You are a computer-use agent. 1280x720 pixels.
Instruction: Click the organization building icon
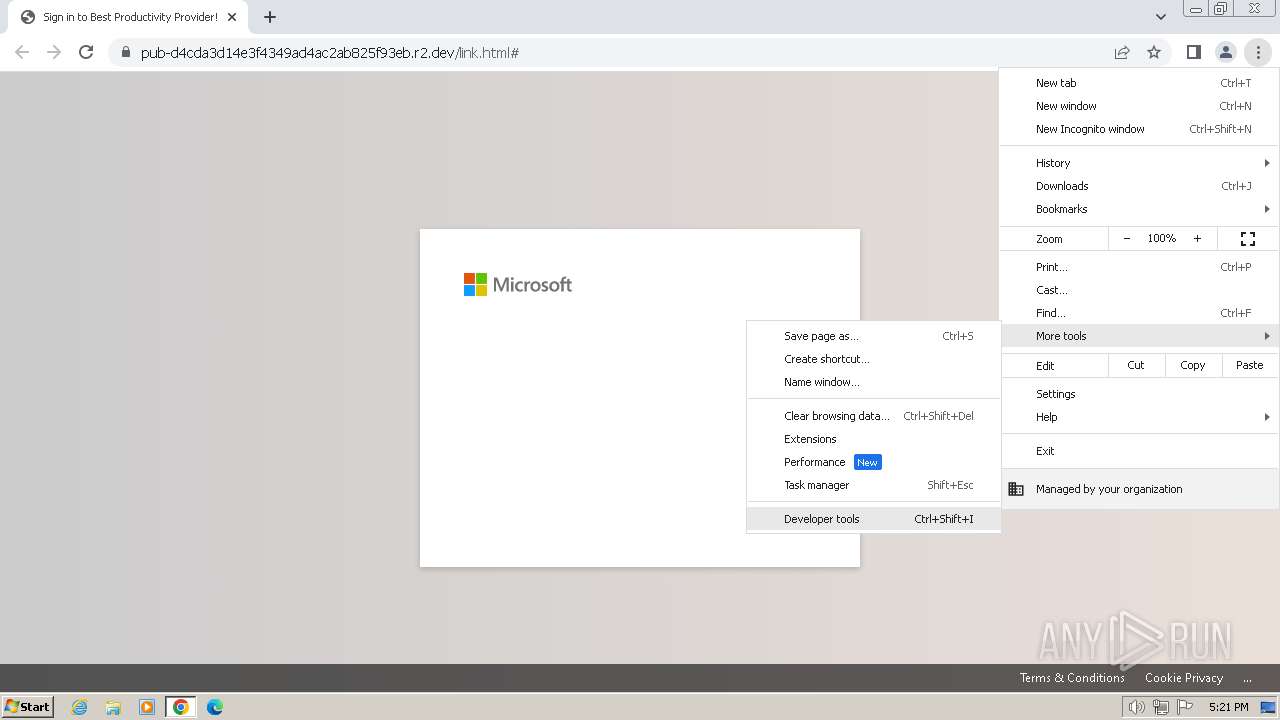point(1016,489)
